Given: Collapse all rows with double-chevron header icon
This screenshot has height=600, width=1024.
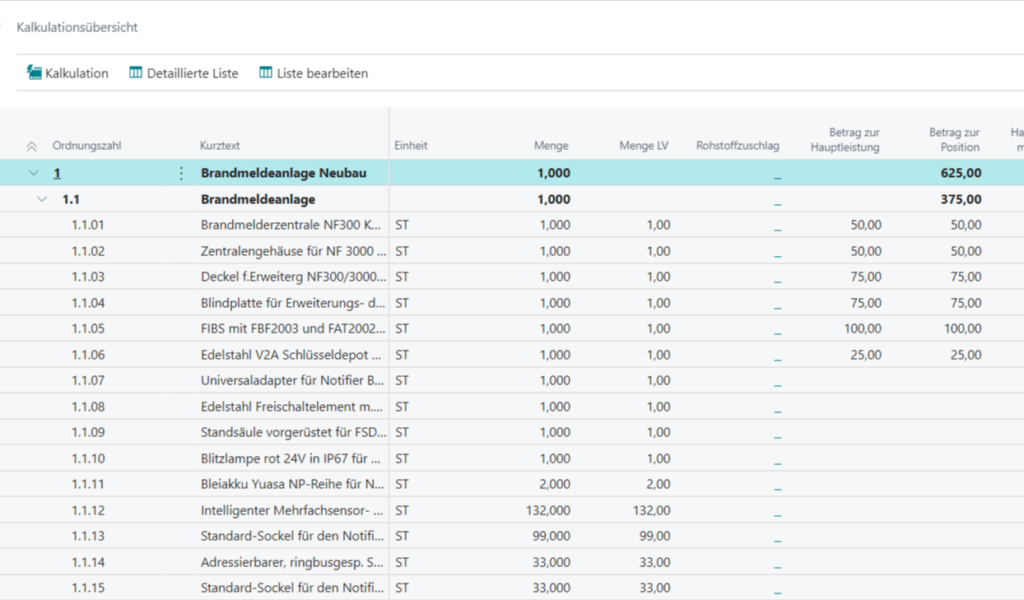Looking at the screenshot, I should [x=31, y=146].
